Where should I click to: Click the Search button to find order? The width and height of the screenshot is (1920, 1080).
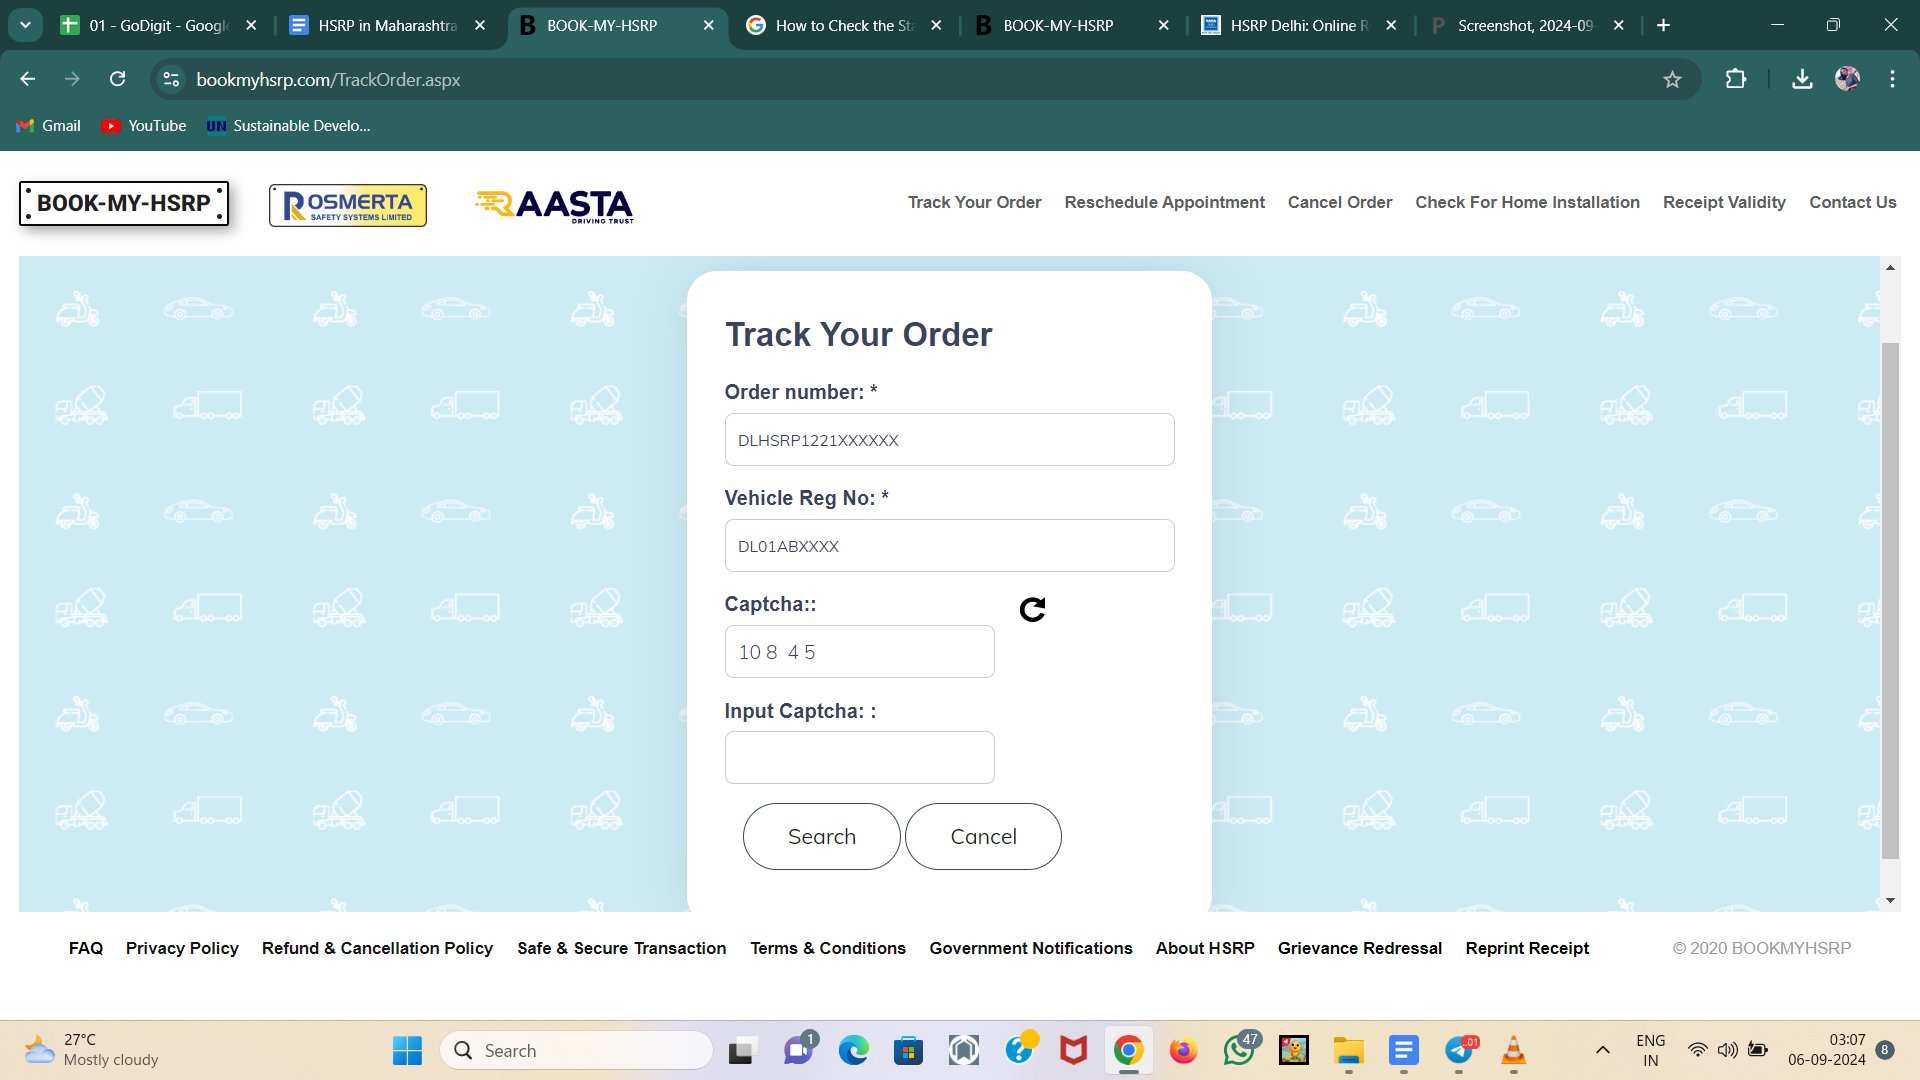pyautogui.click(x=822, y=836)
